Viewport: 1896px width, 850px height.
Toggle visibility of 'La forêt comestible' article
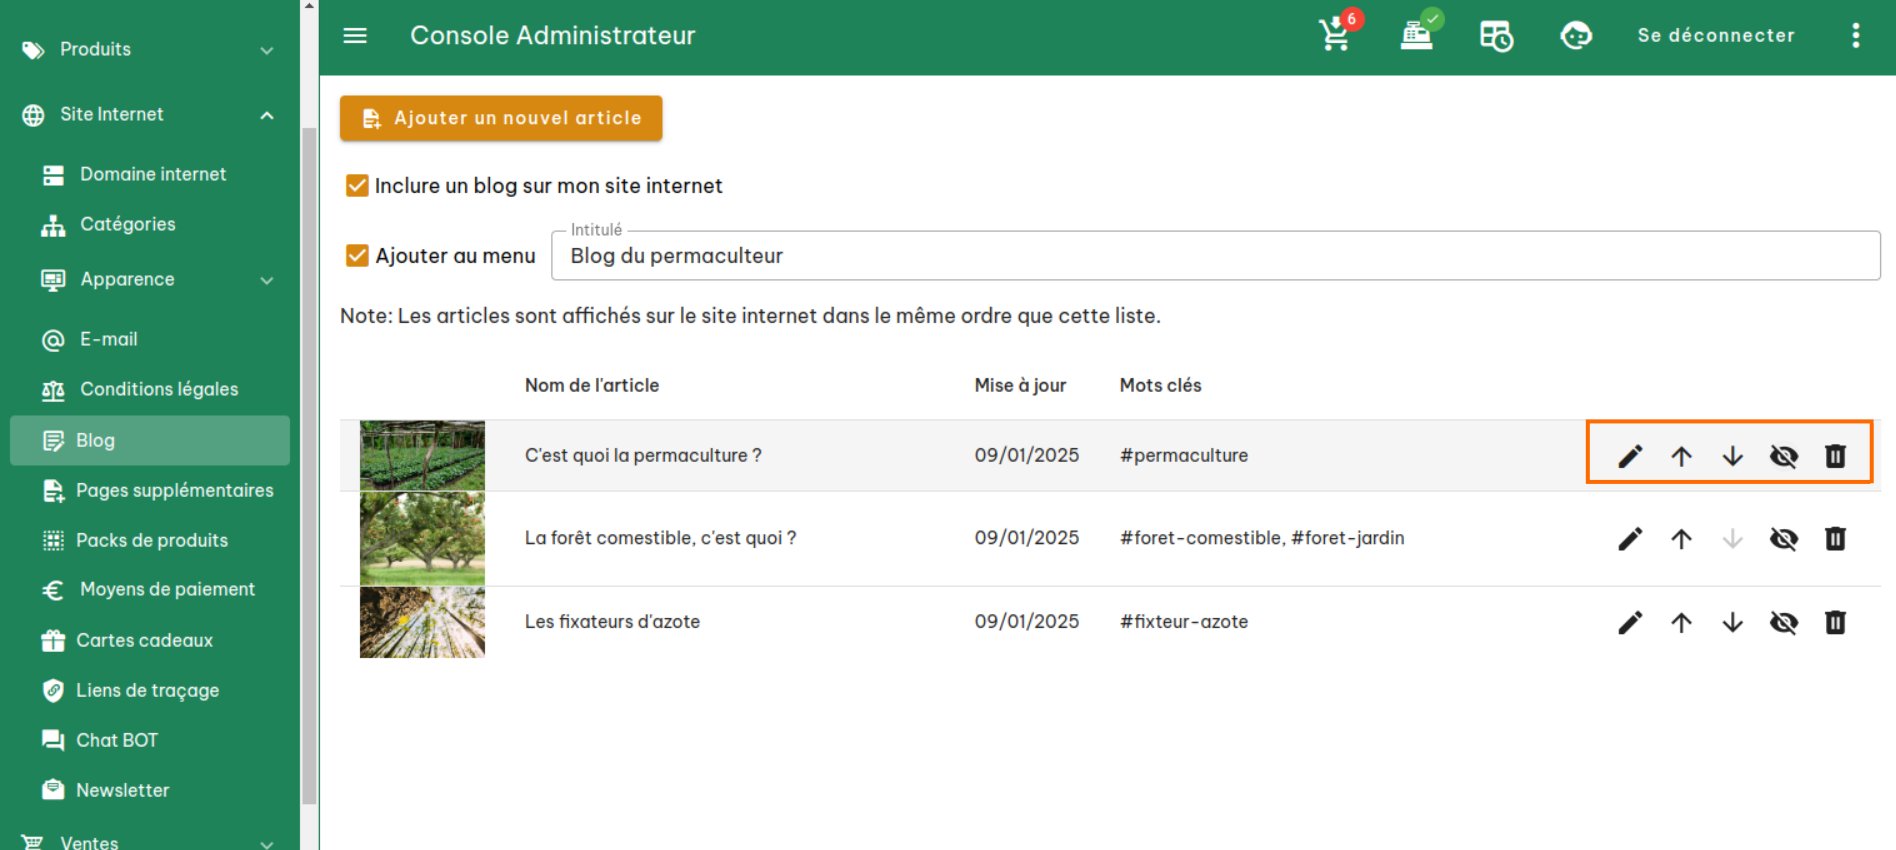coord(1783,539)
